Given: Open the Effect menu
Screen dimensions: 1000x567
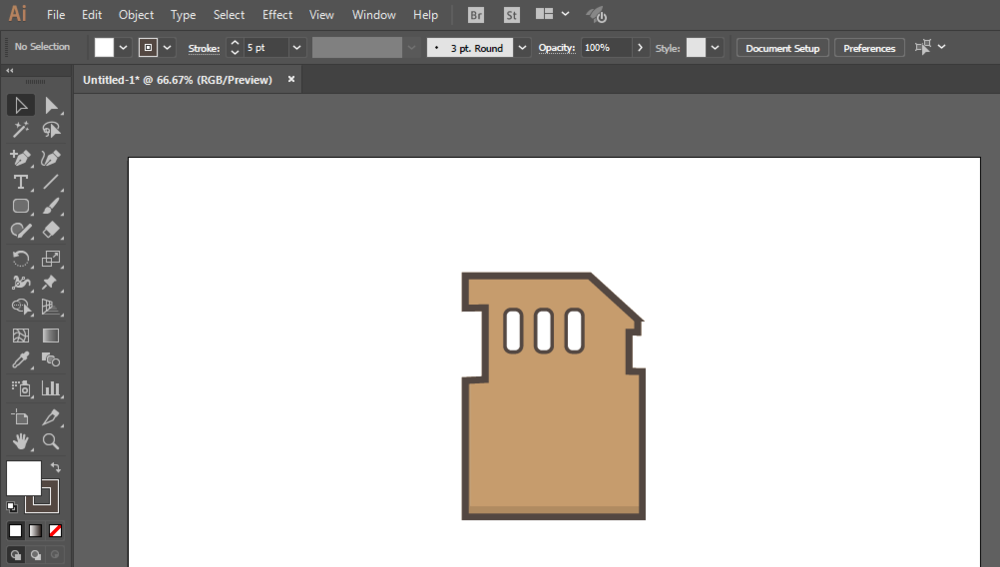Looking at the screenshot, I should [x=277, y=15].
